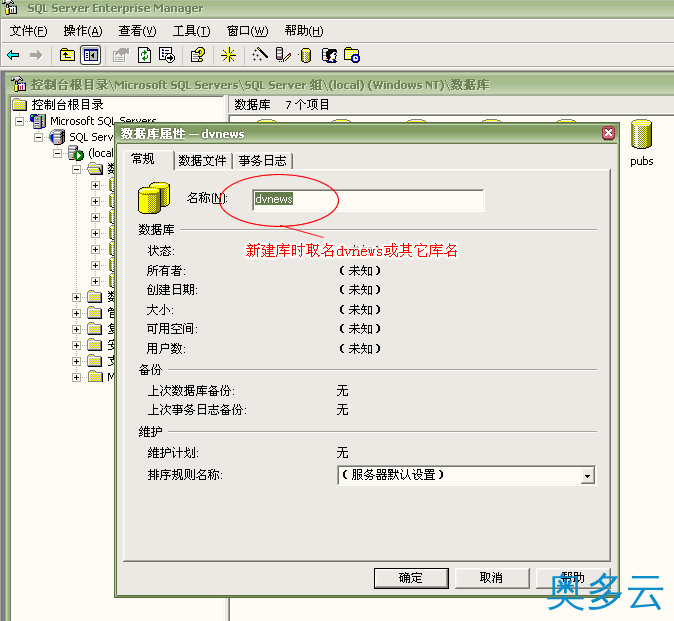
Task: Click the 帮助 button in dialog
Action: (573, 578)
